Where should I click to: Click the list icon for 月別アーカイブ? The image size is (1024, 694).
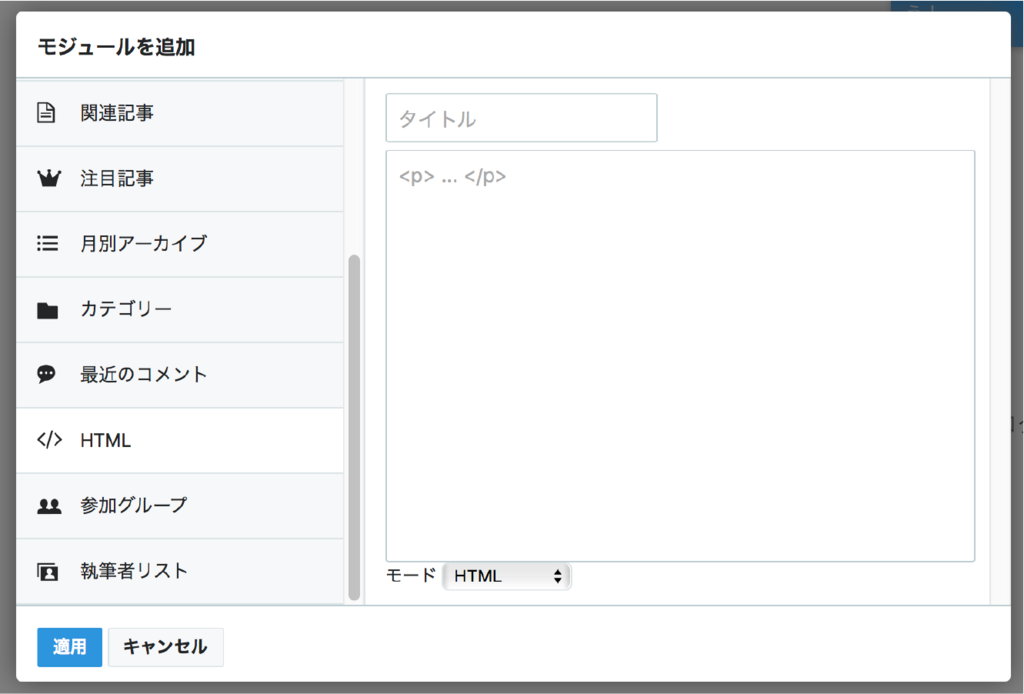pos(47,244)
